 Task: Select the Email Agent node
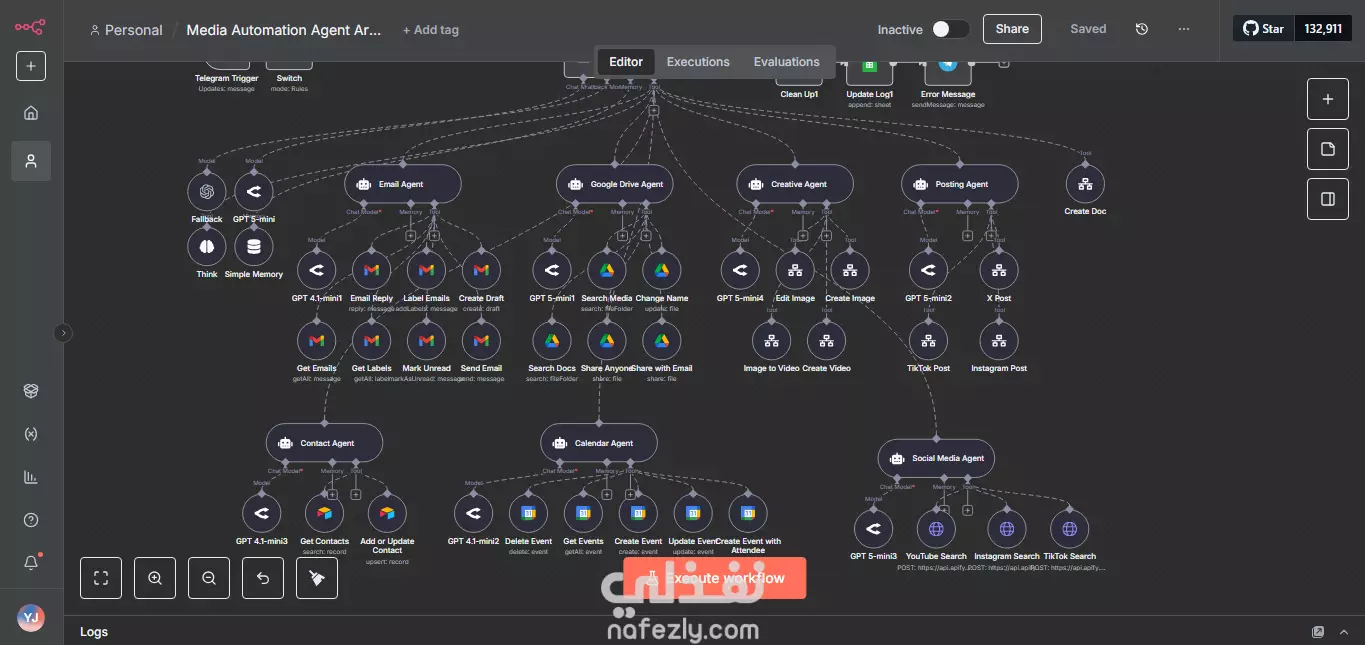[x=403, y=184]
